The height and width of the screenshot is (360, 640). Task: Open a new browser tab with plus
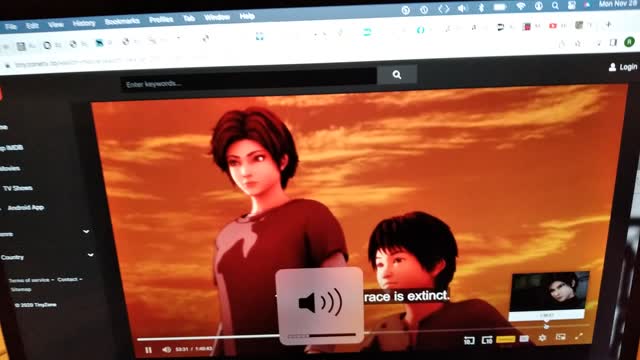tap(608, 24)
